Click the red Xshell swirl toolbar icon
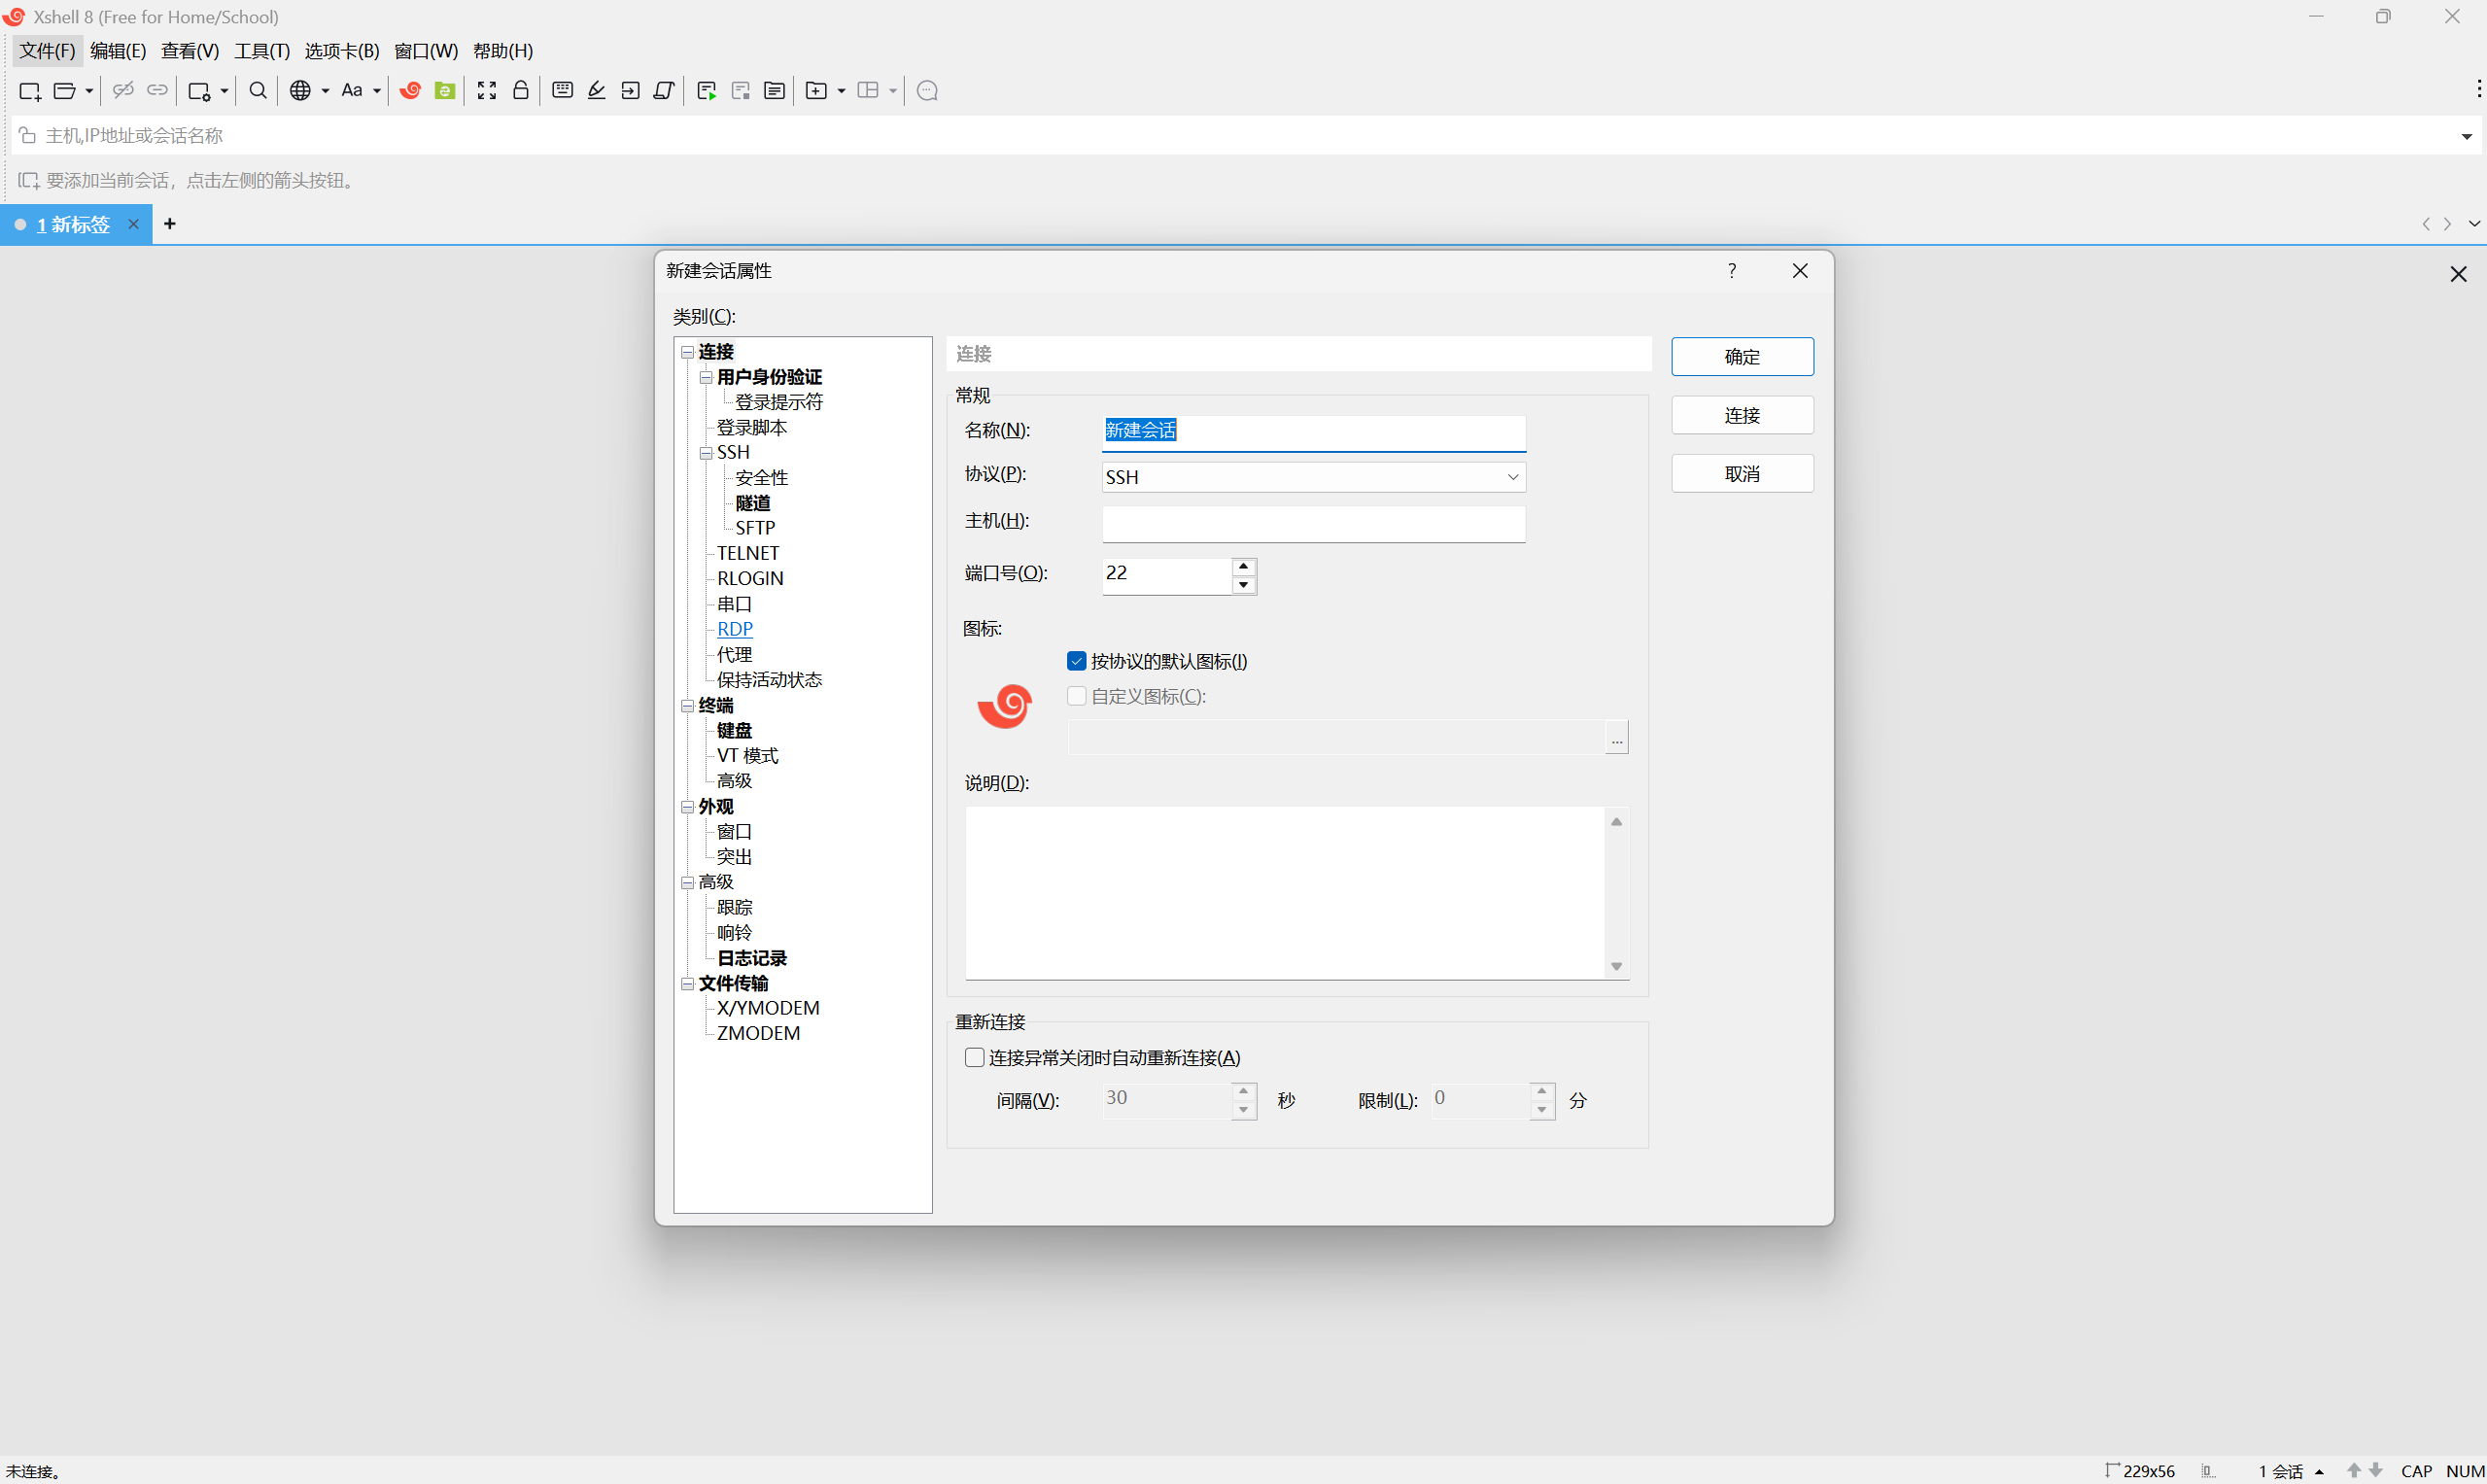 (x=410, y=91)
